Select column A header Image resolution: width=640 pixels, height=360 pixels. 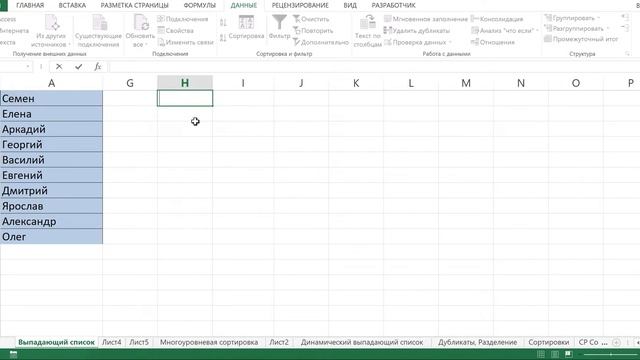pos(51,83)
